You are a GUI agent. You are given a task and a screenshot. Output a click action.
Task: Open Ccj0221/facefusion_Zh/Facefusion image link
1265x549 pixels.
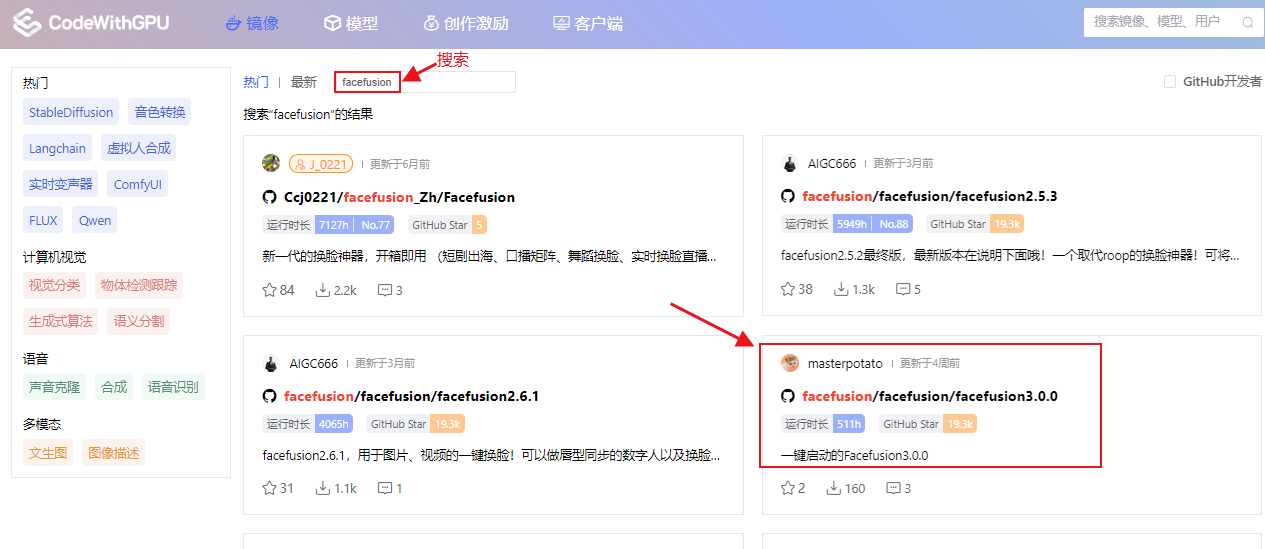pyautogui.click(x=399, y=197)
